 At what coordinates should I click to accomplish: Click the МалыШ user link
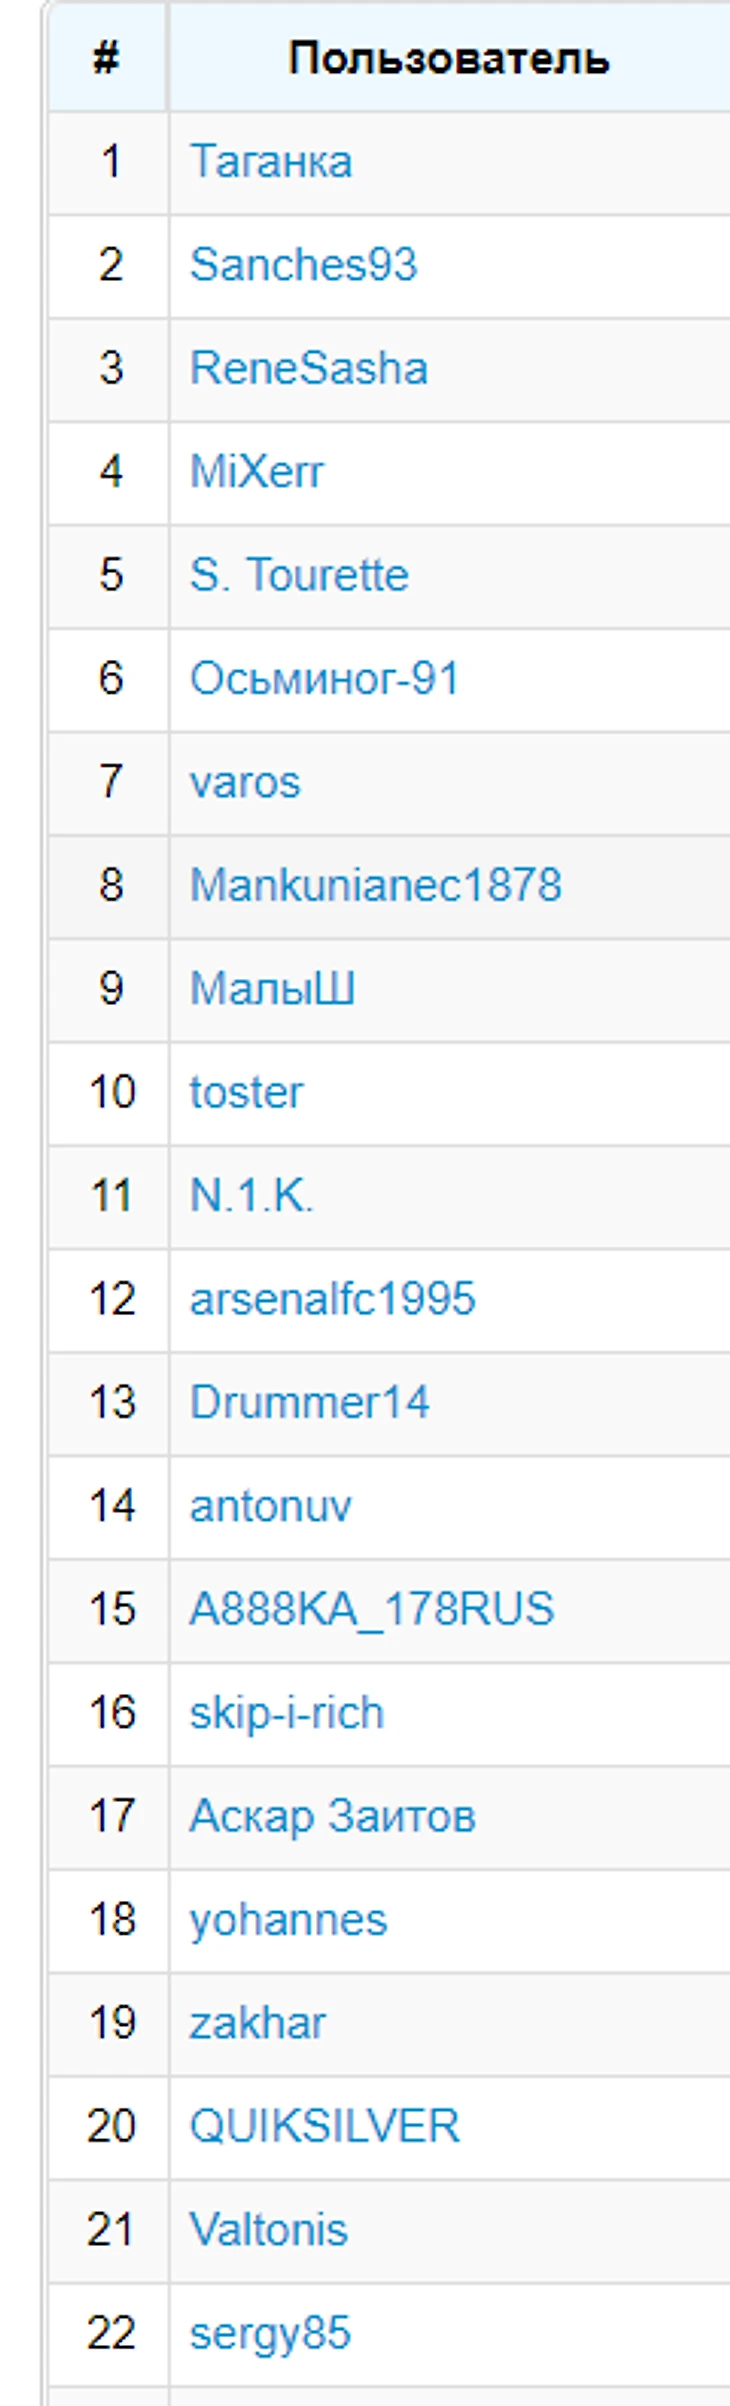click(x=272, y=989)
